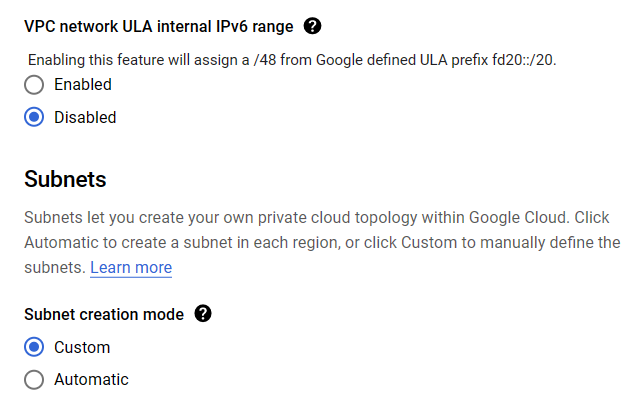Click the "Enabled" option label text
The height and width of the screenshot is (408, 630).
[x=82, y=85]
